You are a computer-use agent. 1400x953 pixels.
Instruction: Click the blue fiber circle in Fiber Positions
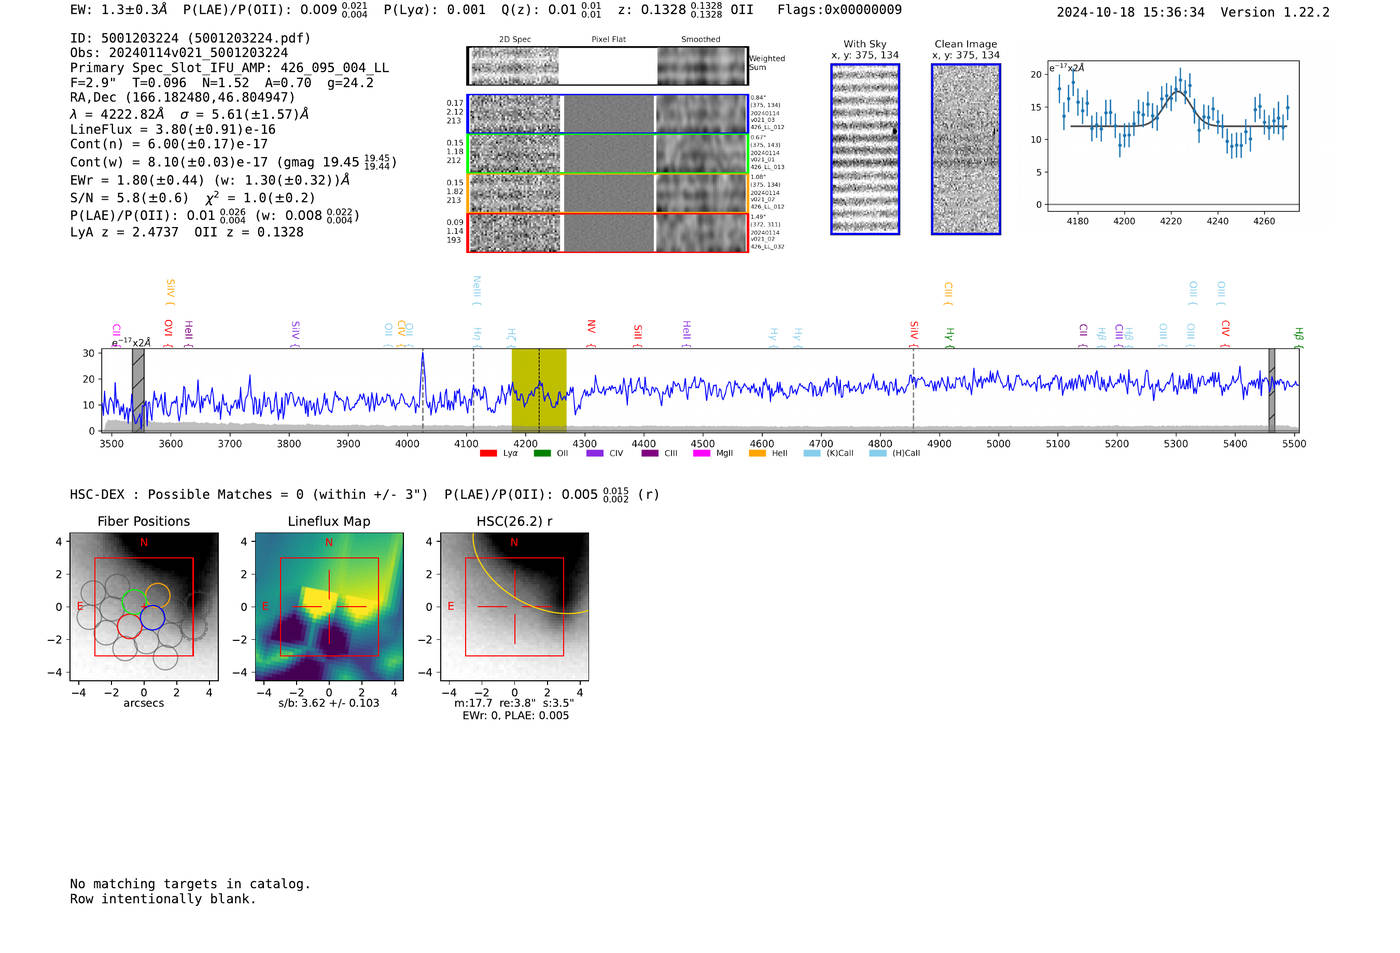(x=152, y=617)
